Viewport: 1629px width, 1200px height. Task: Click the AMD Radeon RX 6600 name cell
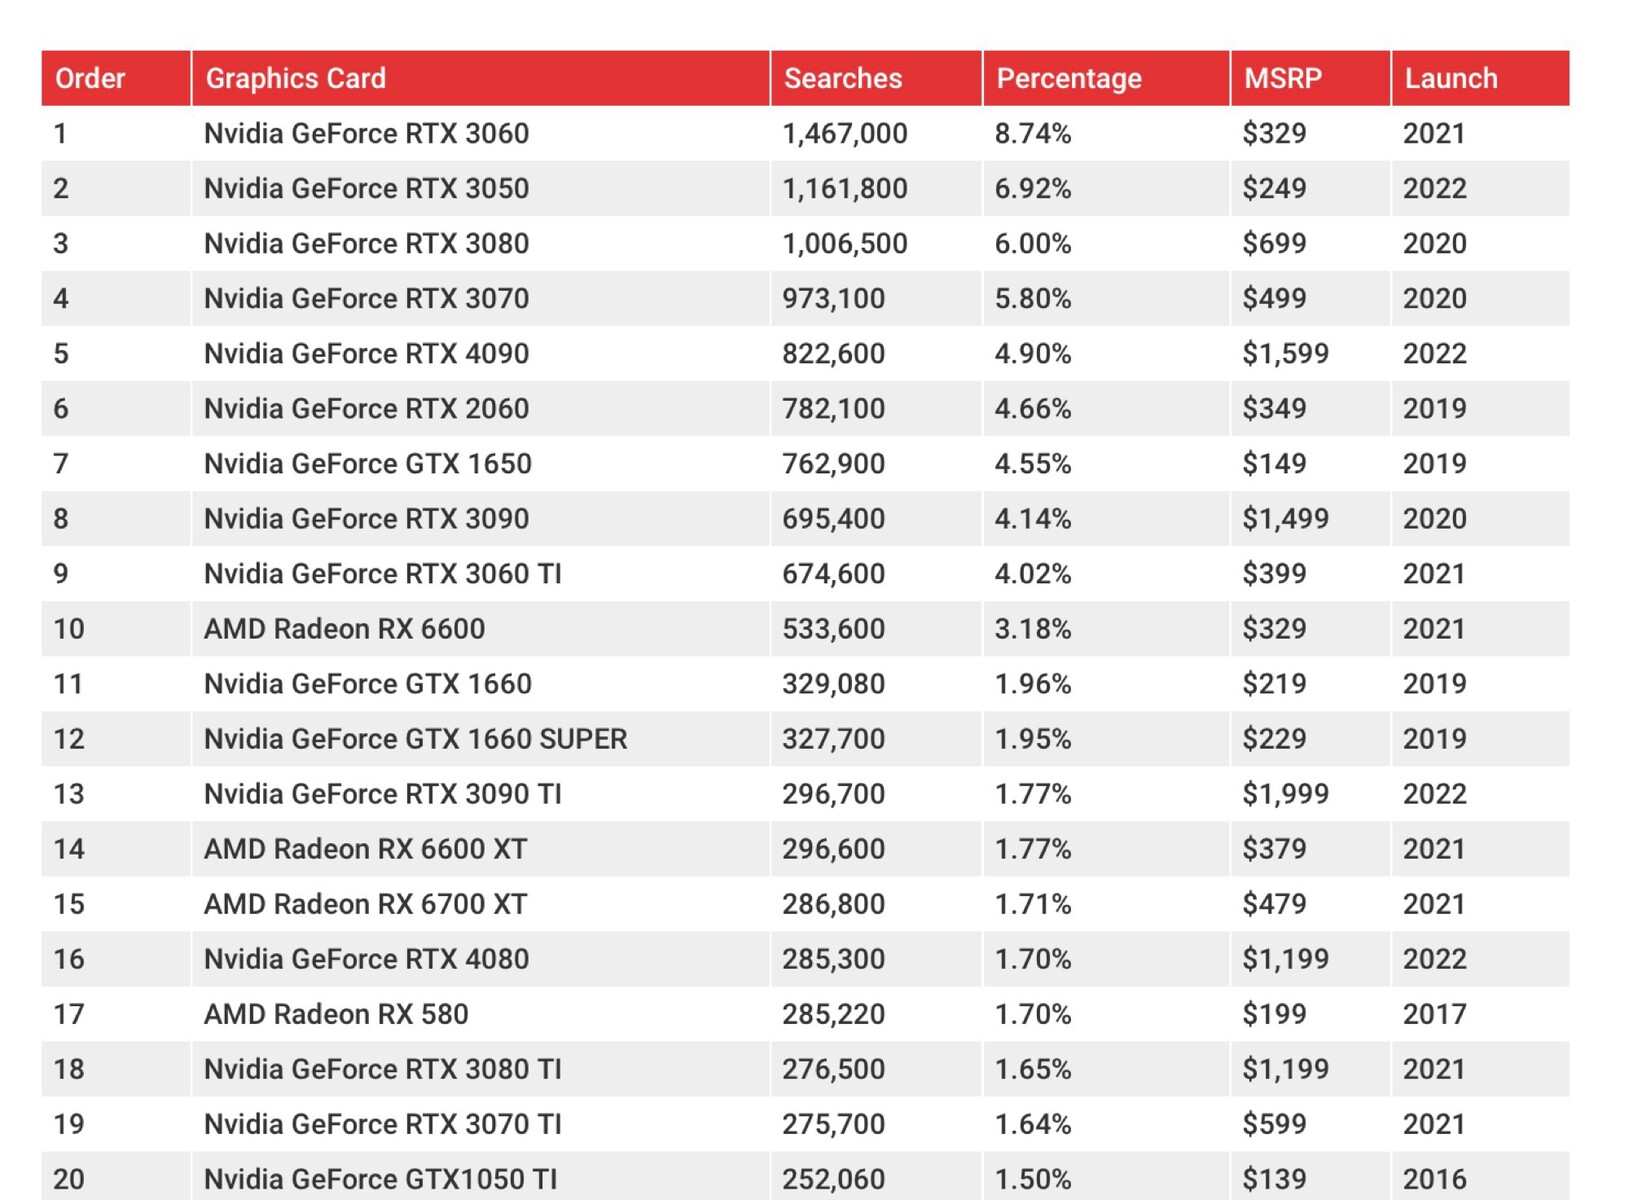344,628
